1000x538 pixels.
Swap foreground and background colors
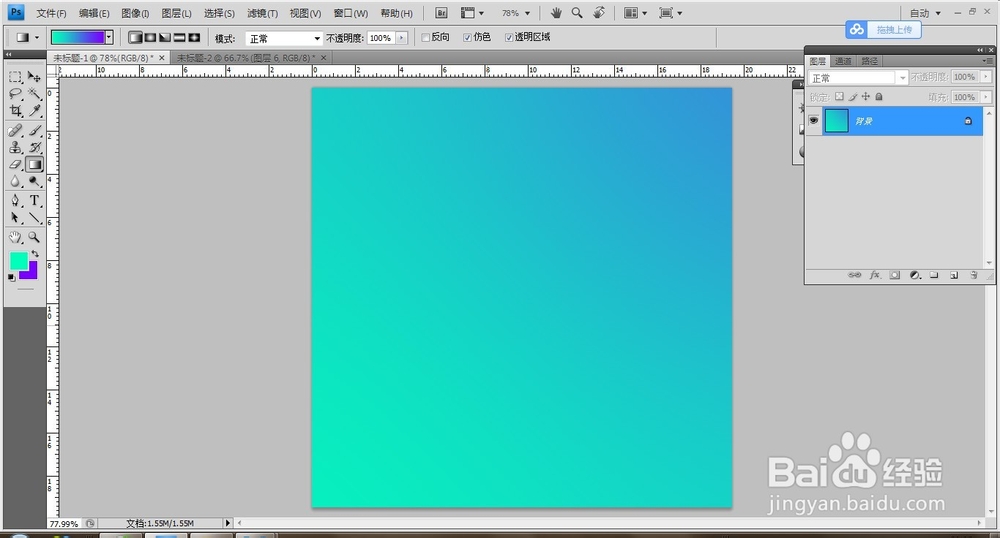tap(35, 254)
